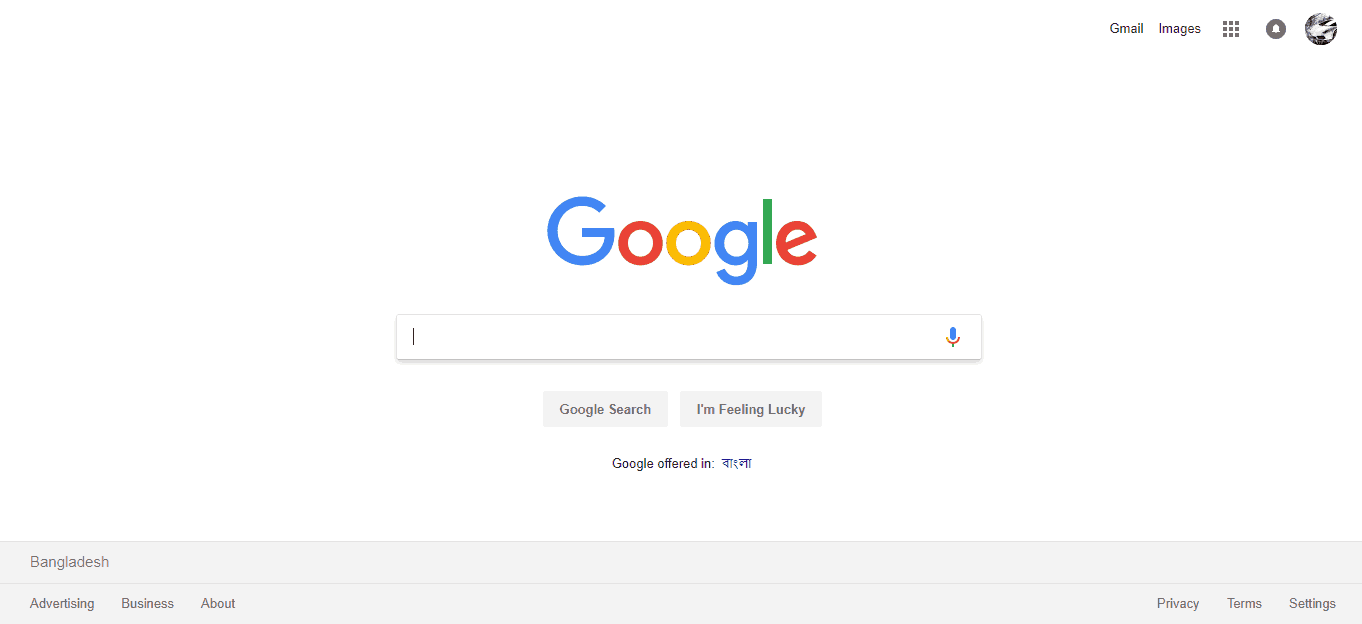Go to Images in the top bar

point(1179,28)
